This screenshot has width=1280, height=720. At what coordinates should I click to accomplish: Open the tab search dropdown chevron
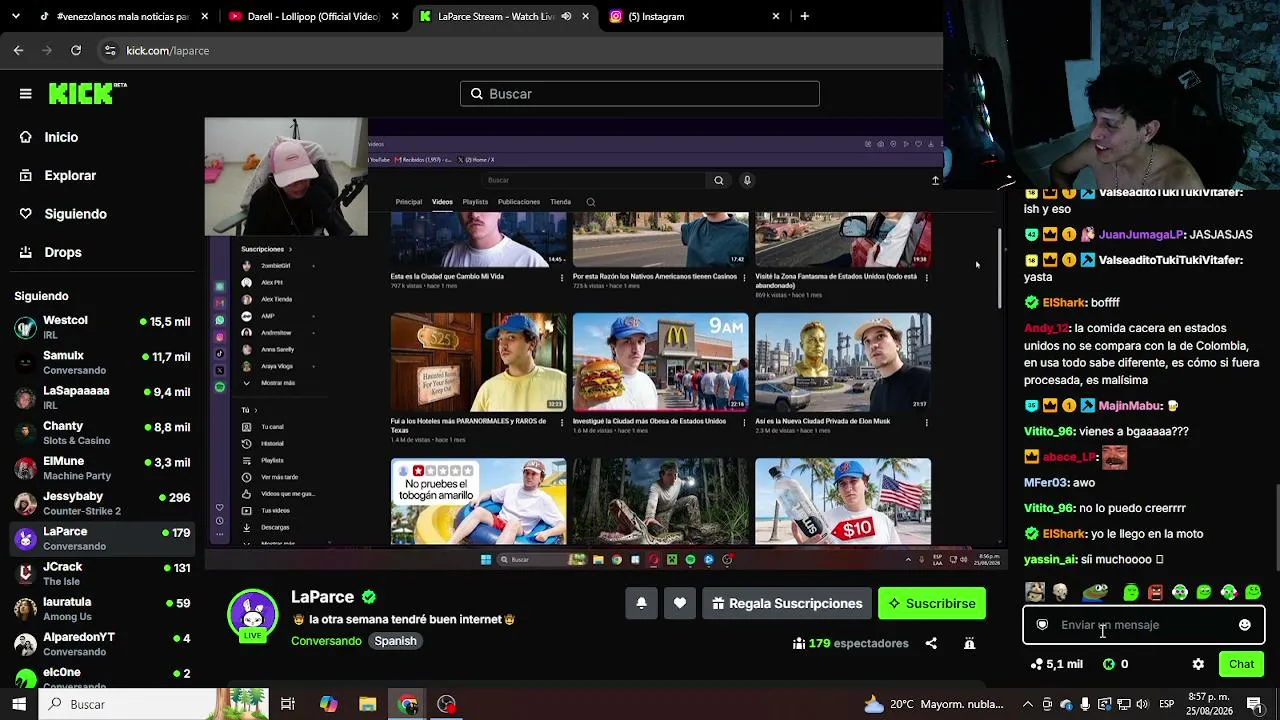coord(17,16)
